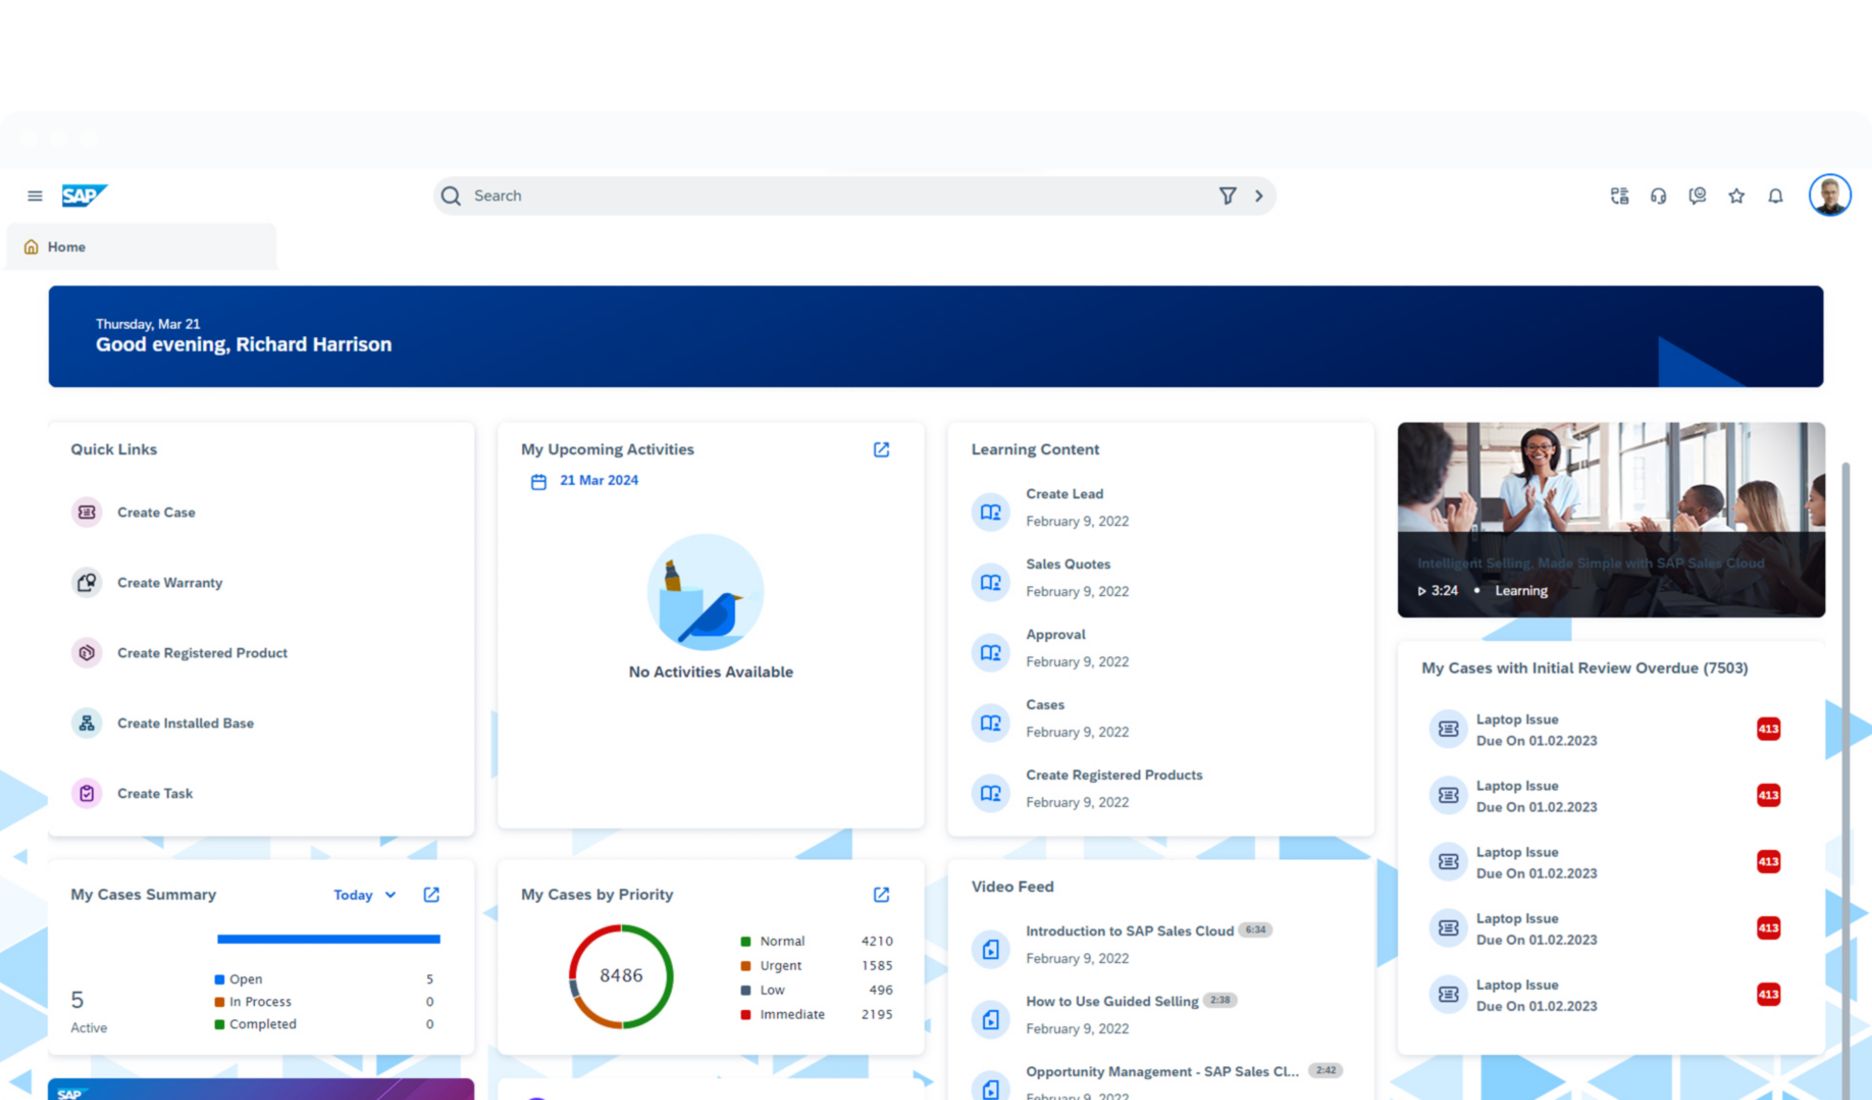Open favorites star icon in header

1736,196
